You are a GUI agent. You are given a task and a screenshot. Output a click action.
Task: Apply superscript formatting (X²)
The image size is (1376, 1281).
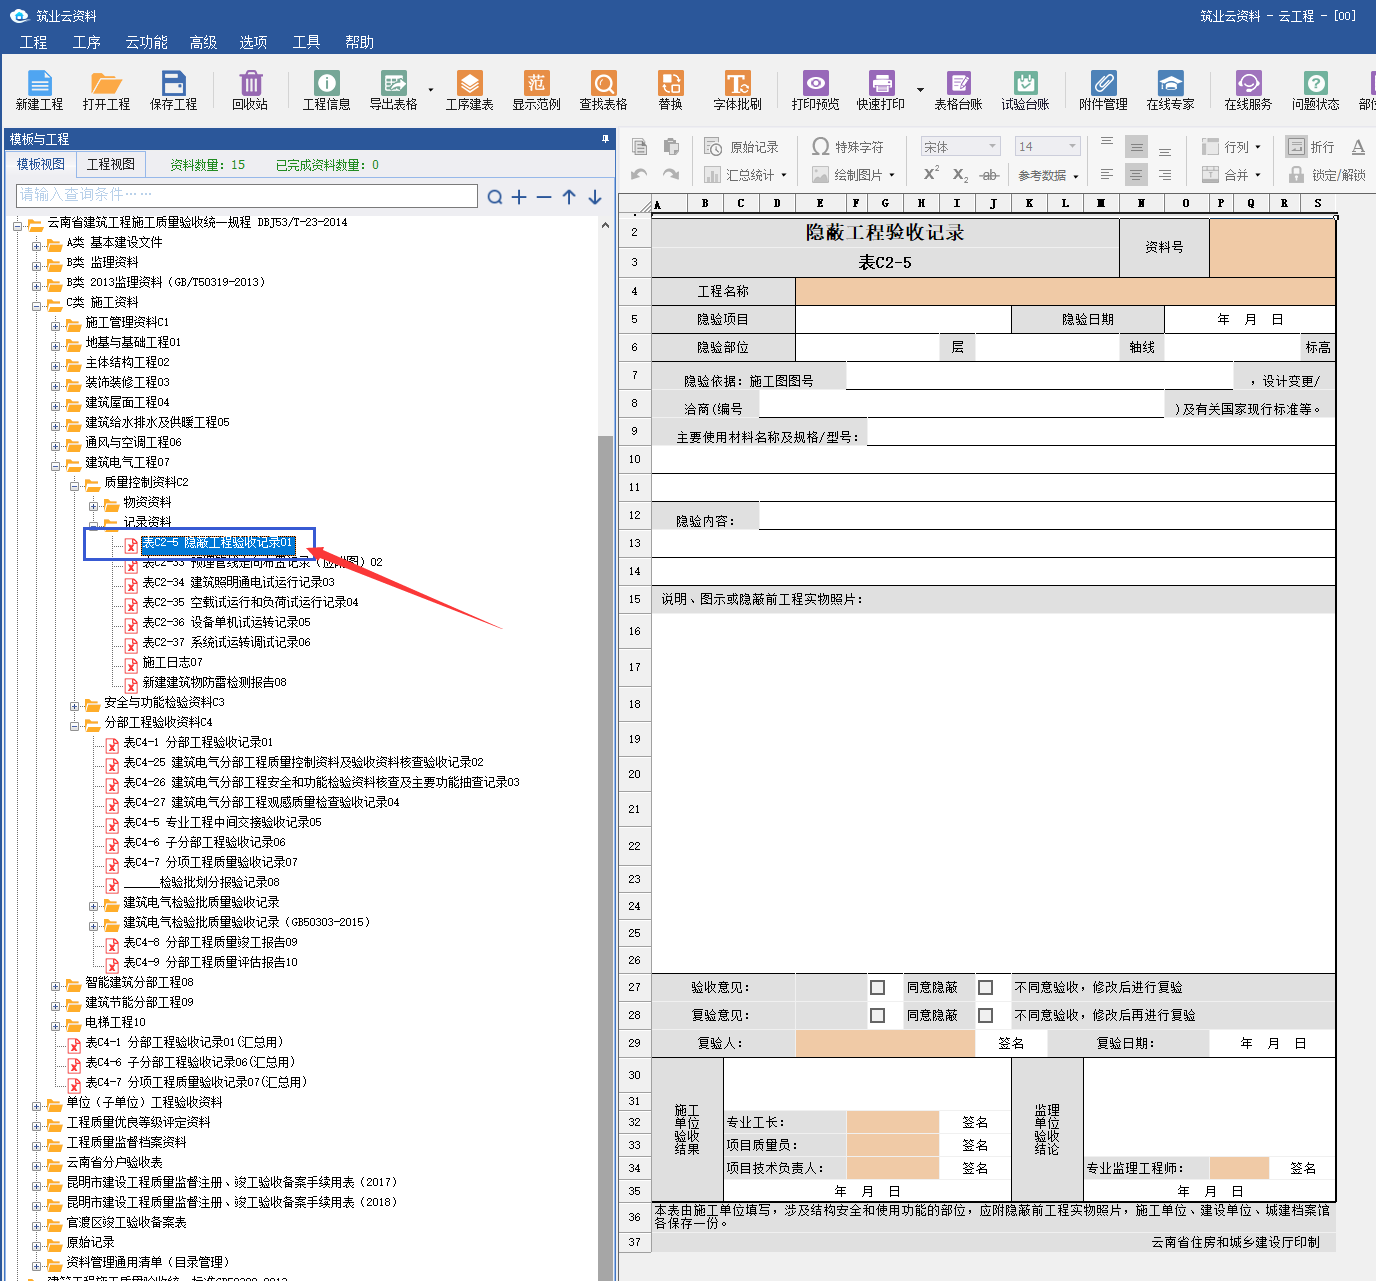(x=931, y=174)
